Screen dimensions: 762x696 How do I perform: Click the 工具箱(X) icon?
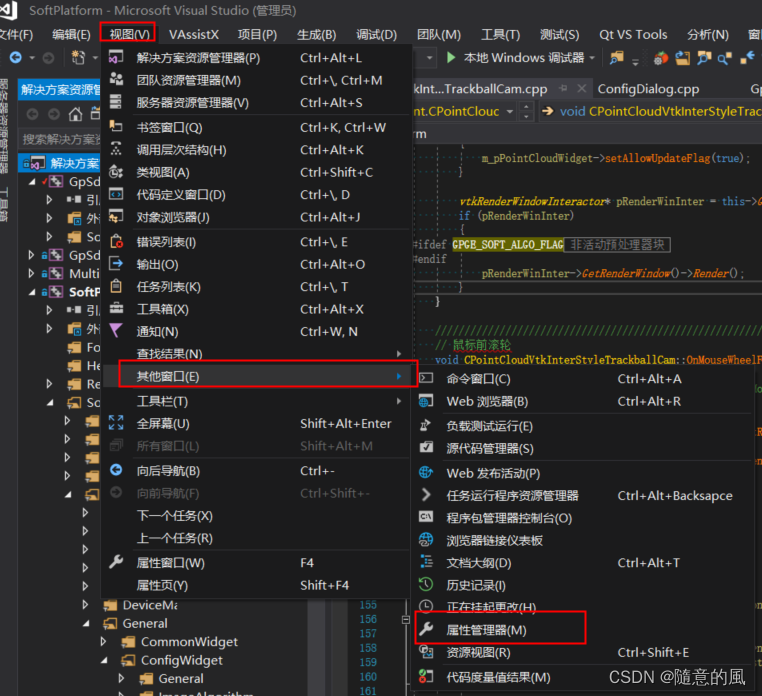(116, 309)
